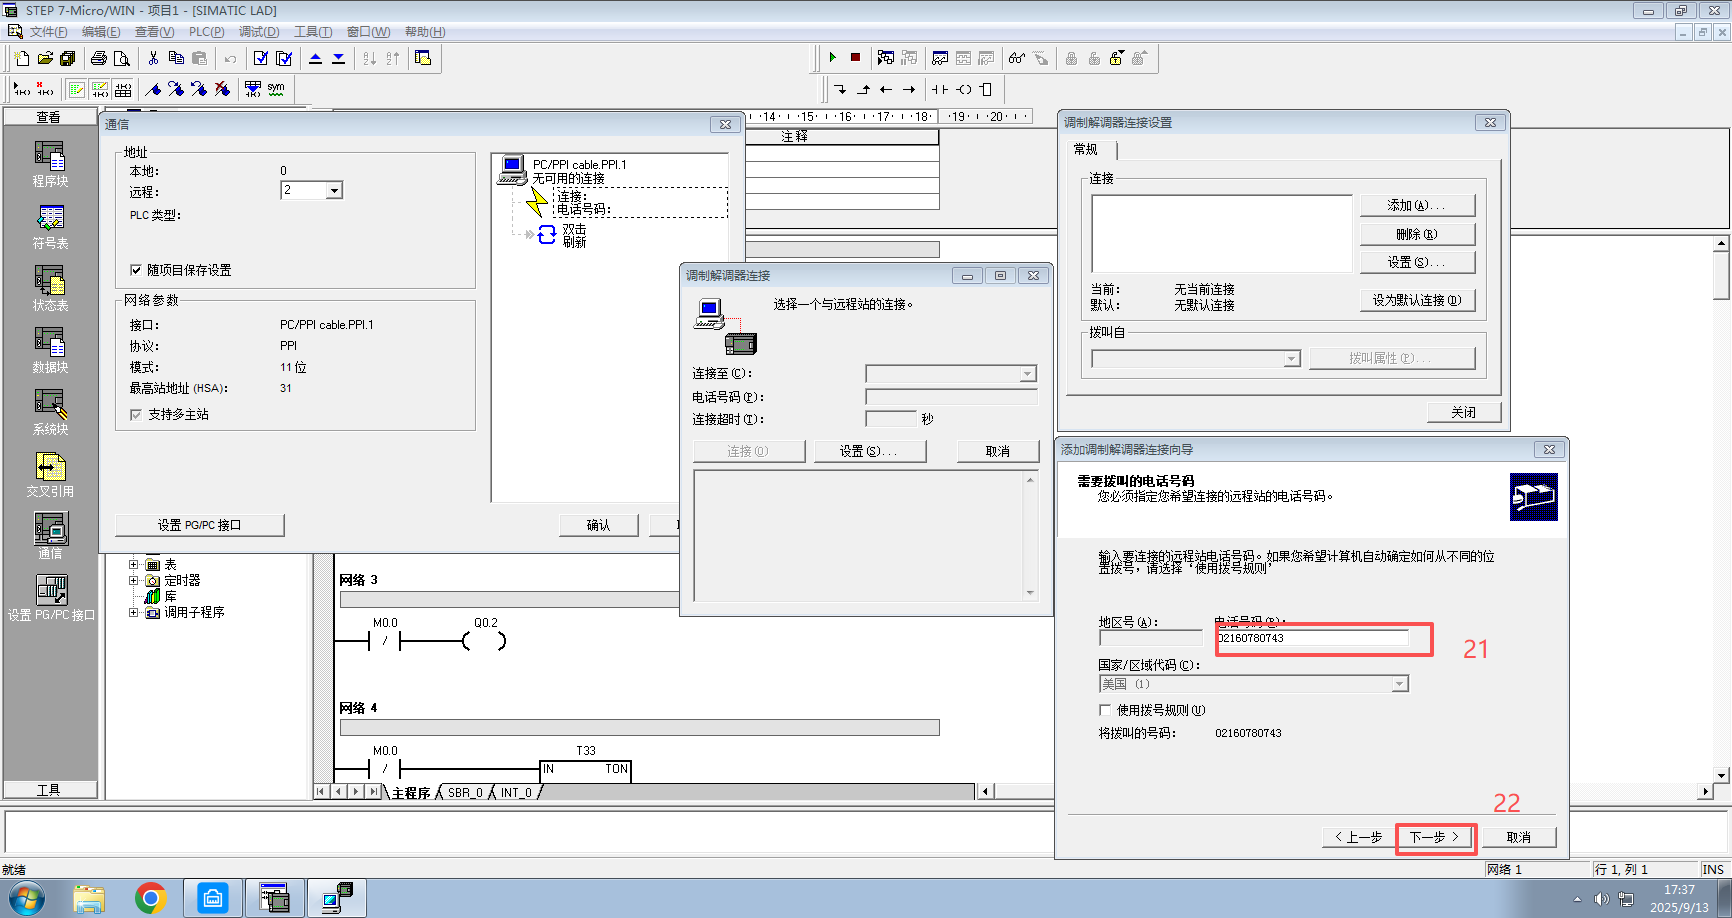The height and width of the screenshot is (918, 1732).
Task: Open the 数据块 (data block) sidebar icon
Action: point(50,350)
